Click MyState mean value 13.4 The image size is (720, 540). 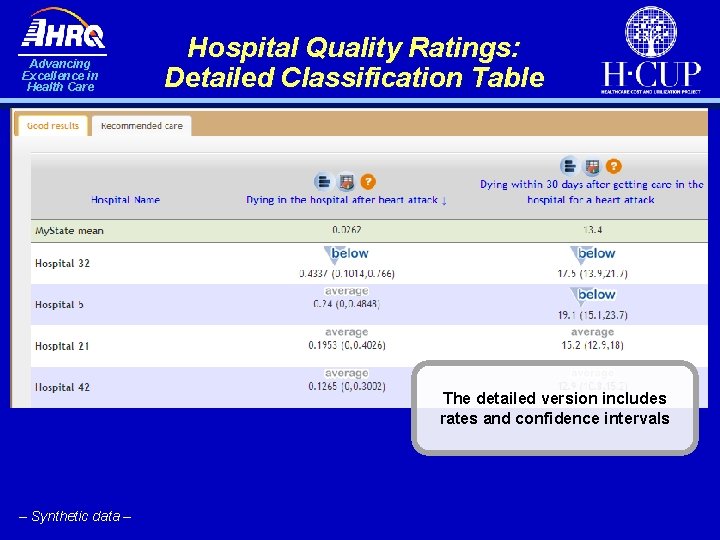coord(592,230)
